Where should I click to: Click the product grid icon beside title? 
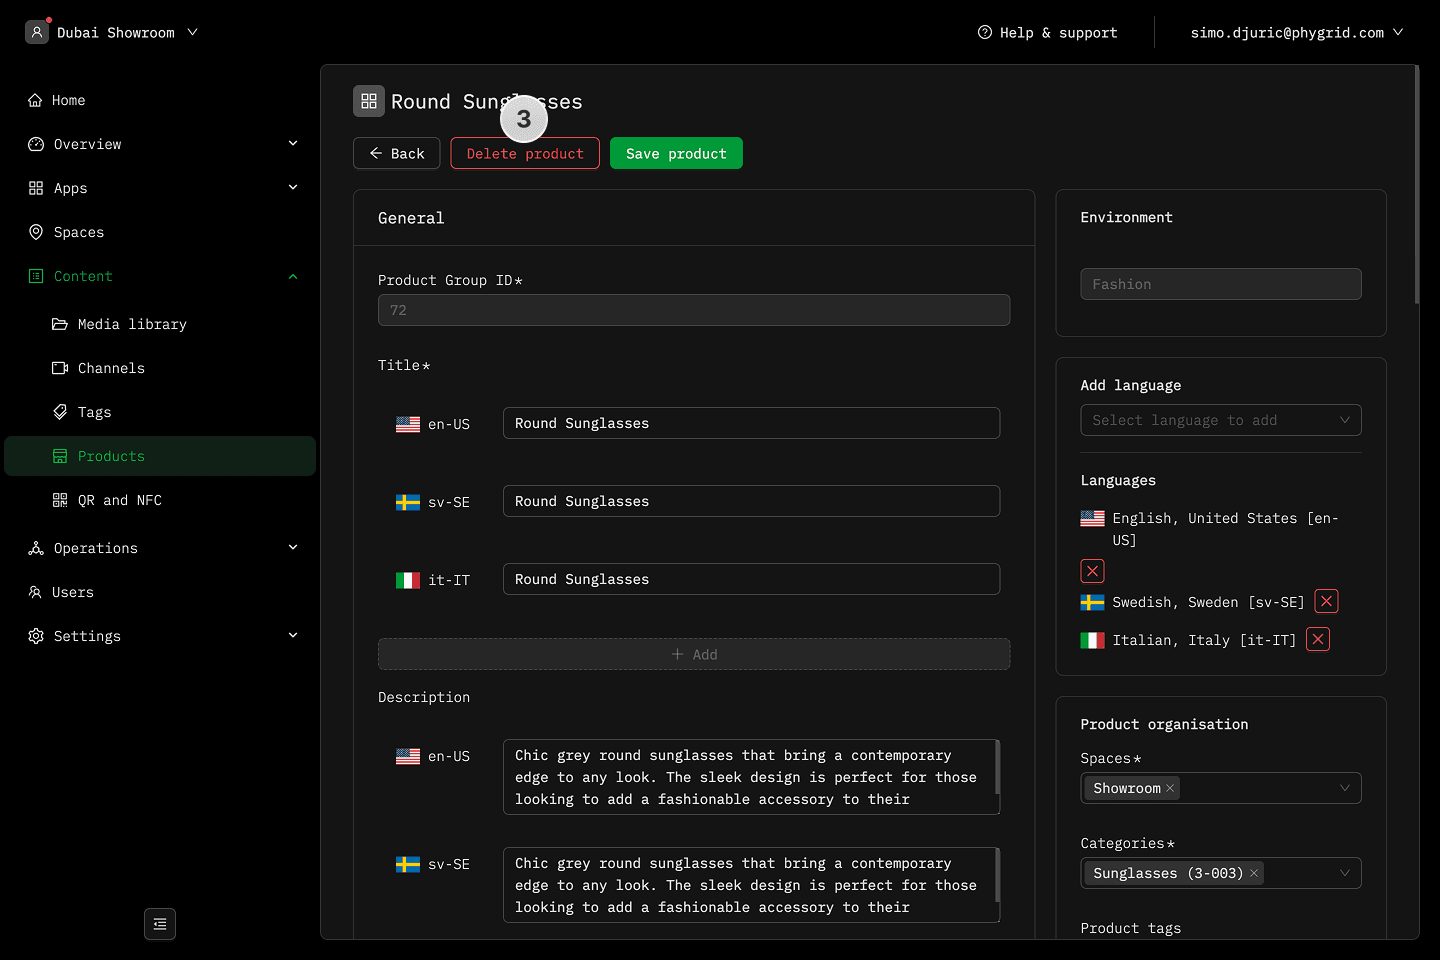369,101
